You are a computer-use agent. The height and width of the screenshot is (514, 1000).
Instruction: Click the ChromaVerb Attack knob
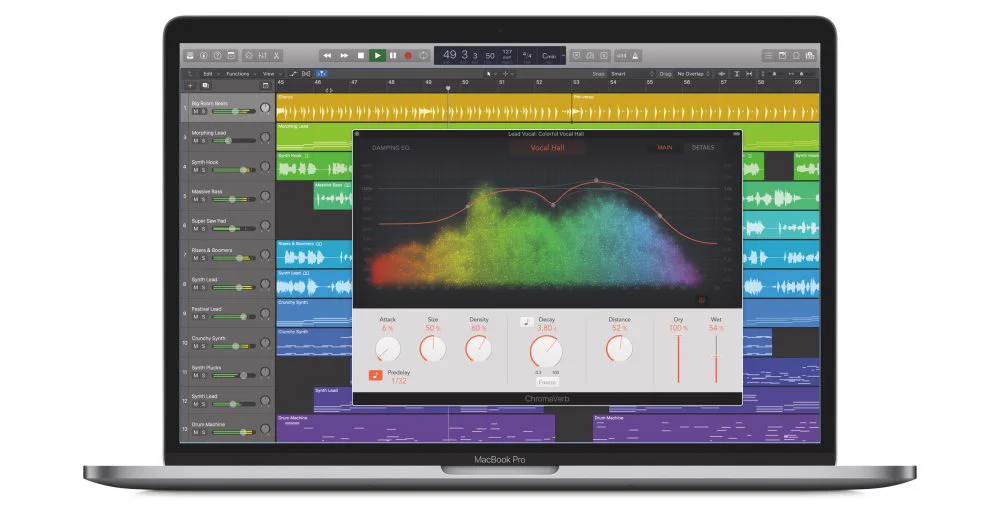click(x=387, y=348)
